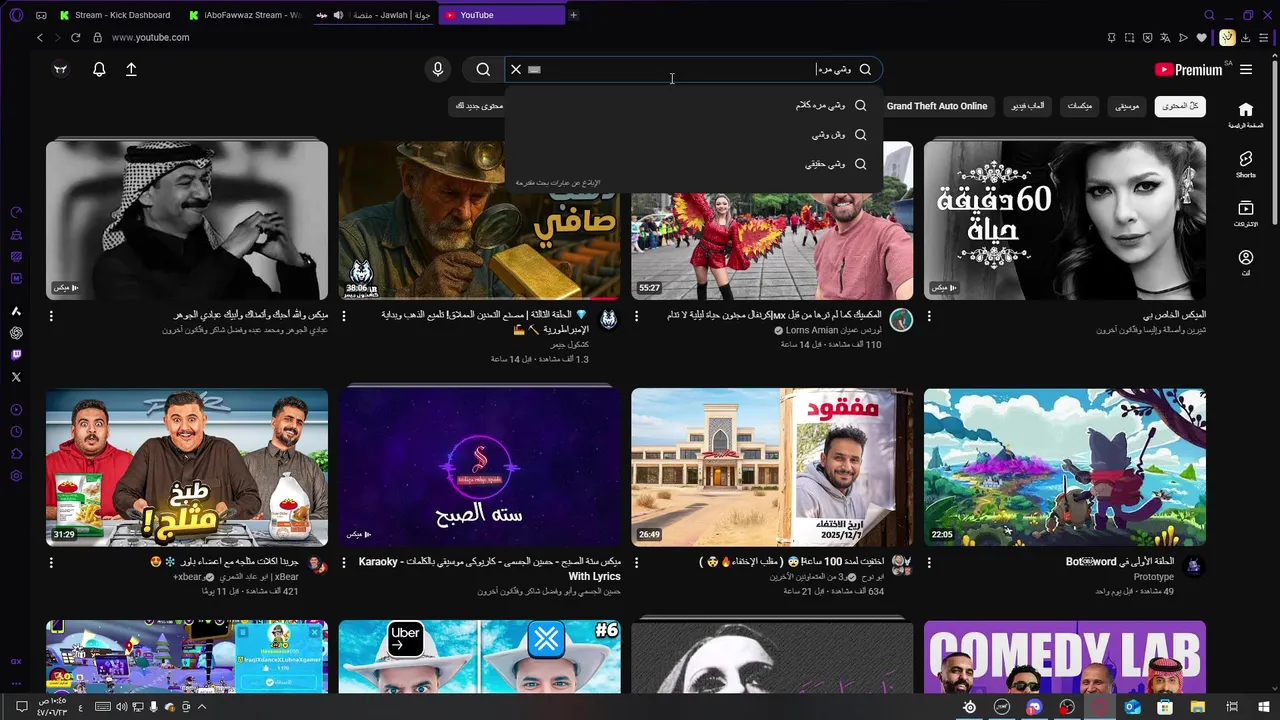Click the translate page icon
The width and height of the screenshot is (1280, 720).
point(1165,37)
